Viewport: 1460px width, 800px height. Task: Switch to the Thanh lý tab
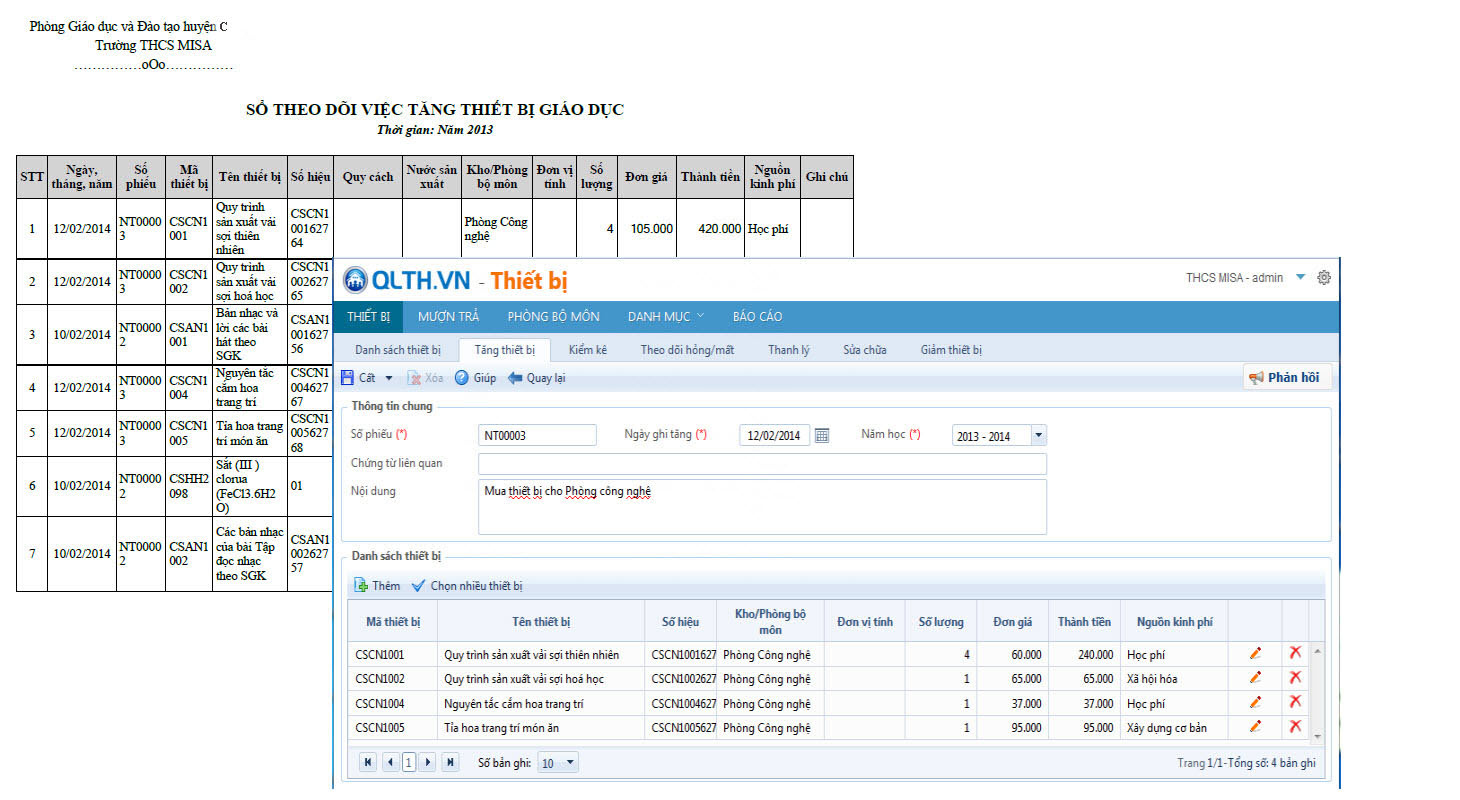(788, 350)
